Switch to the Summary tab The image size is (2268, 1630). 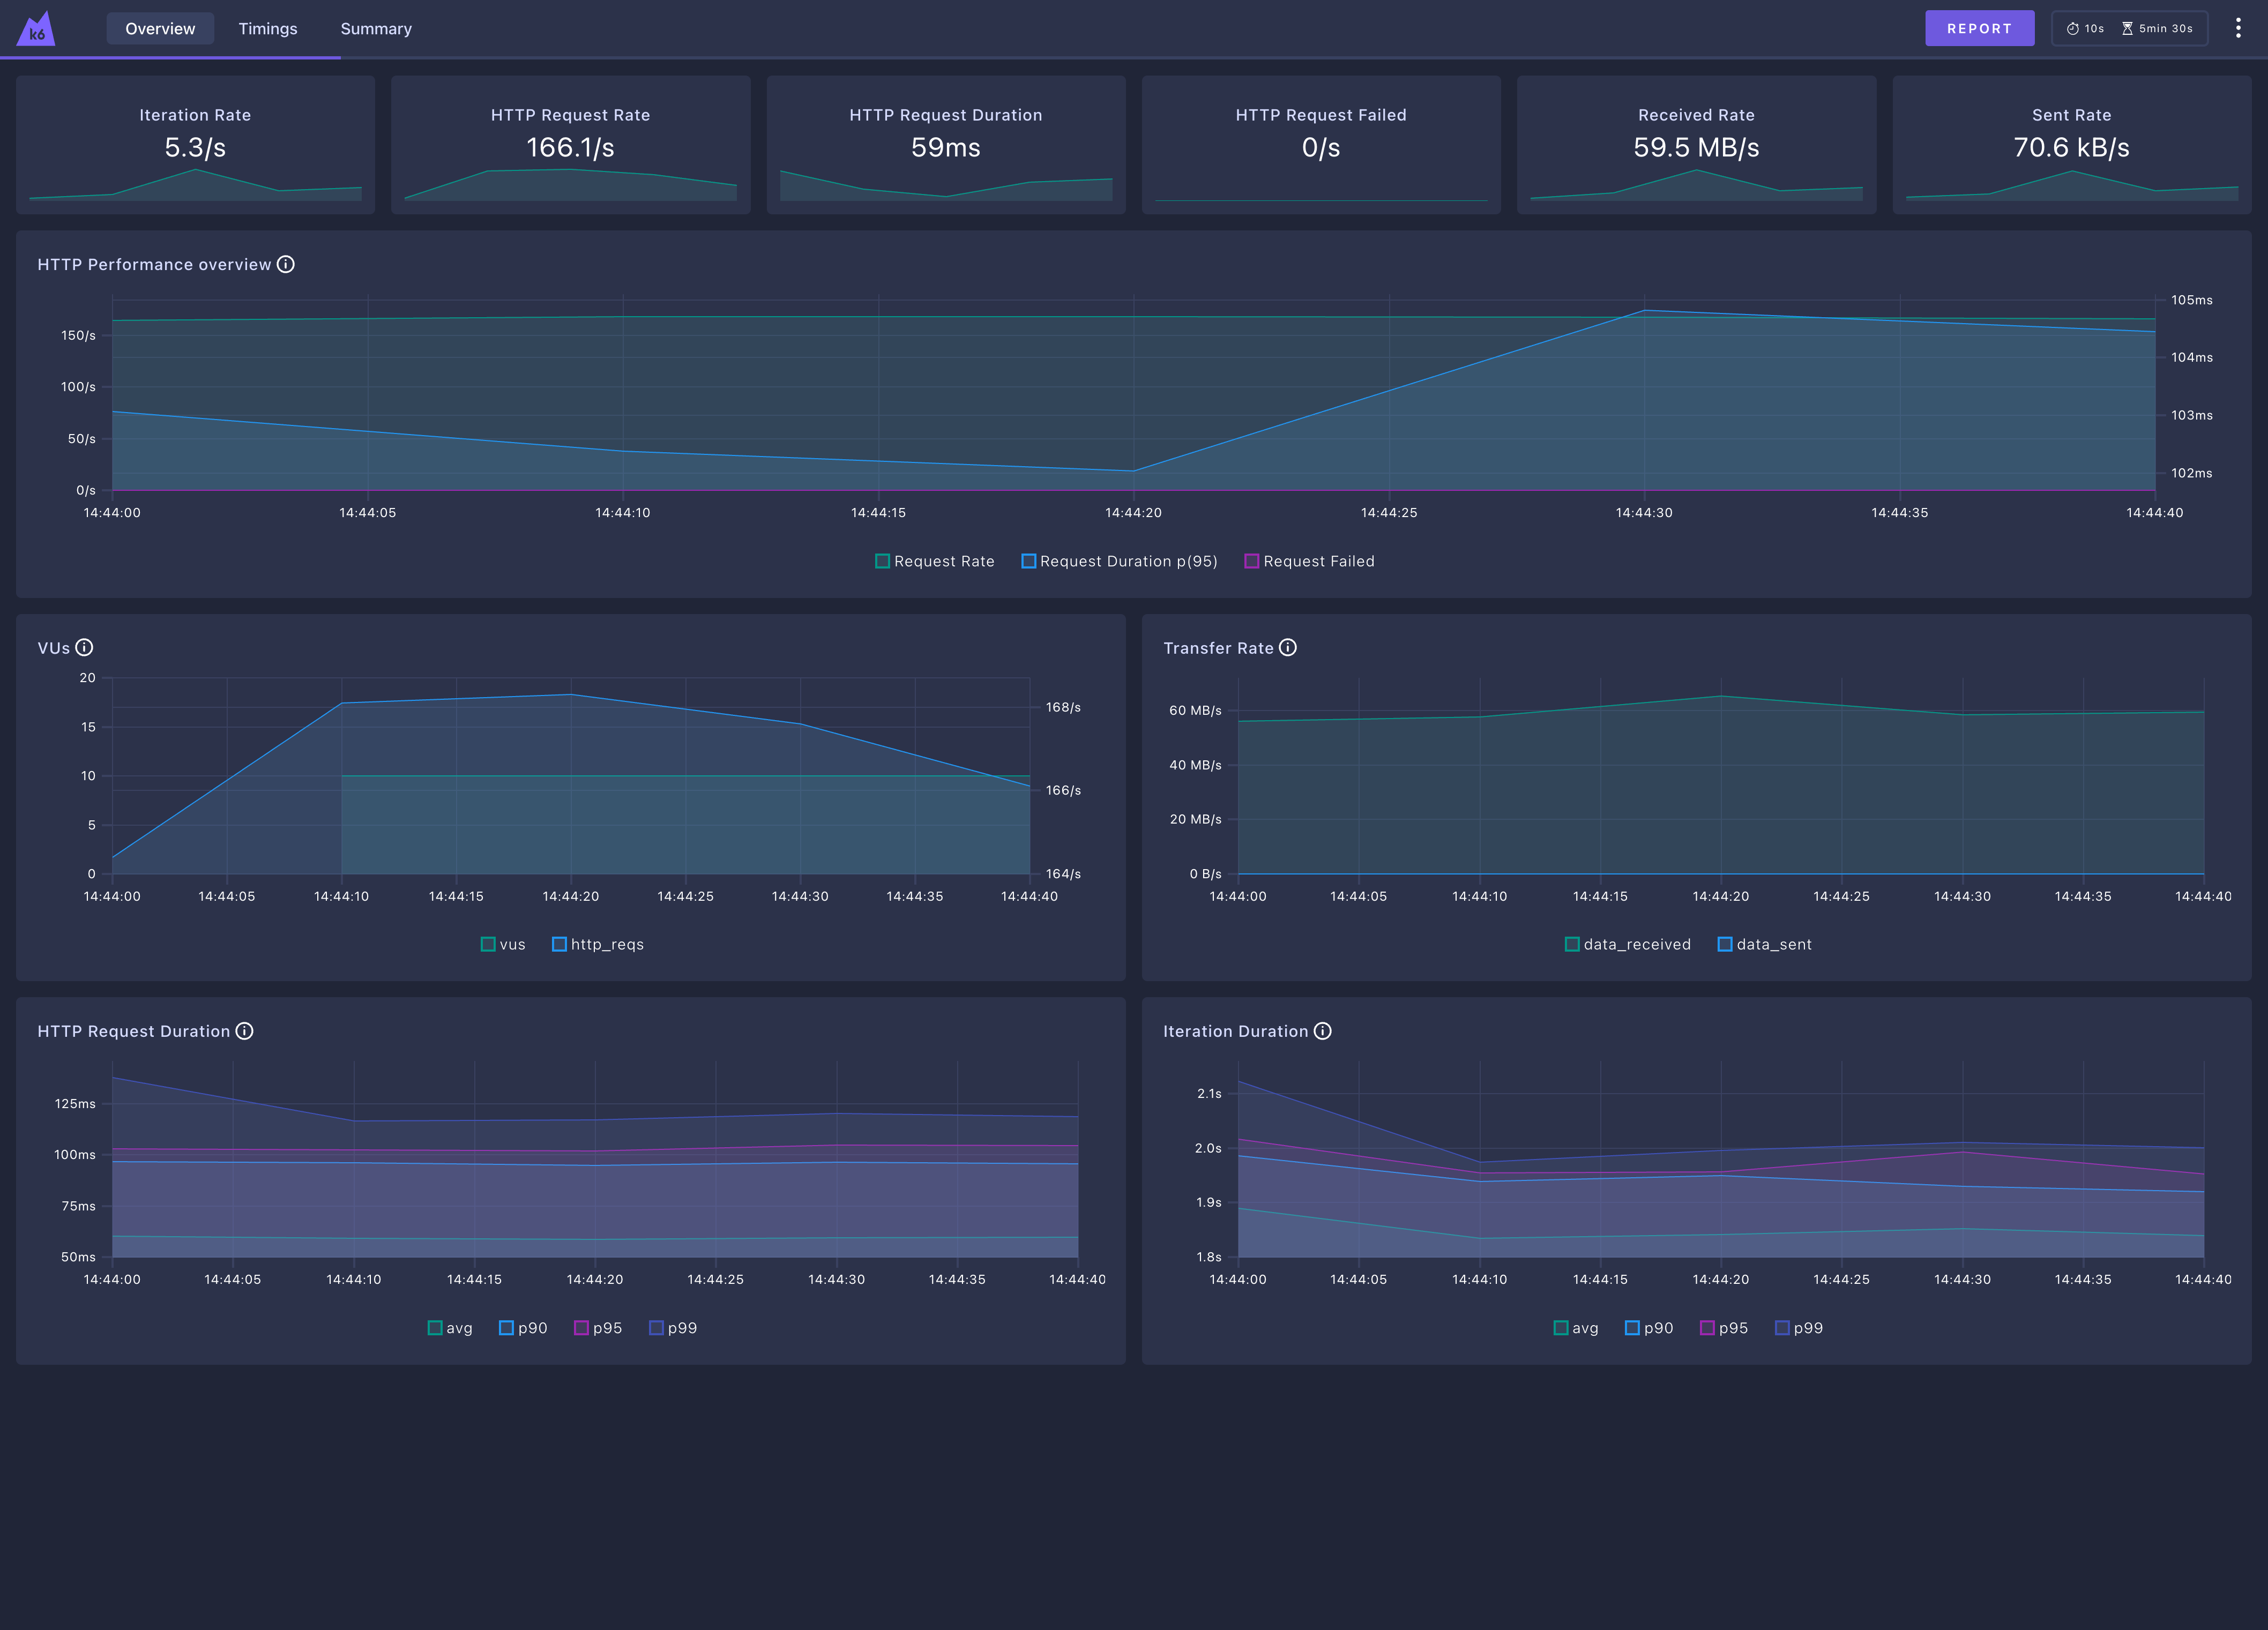pos(376,28)
